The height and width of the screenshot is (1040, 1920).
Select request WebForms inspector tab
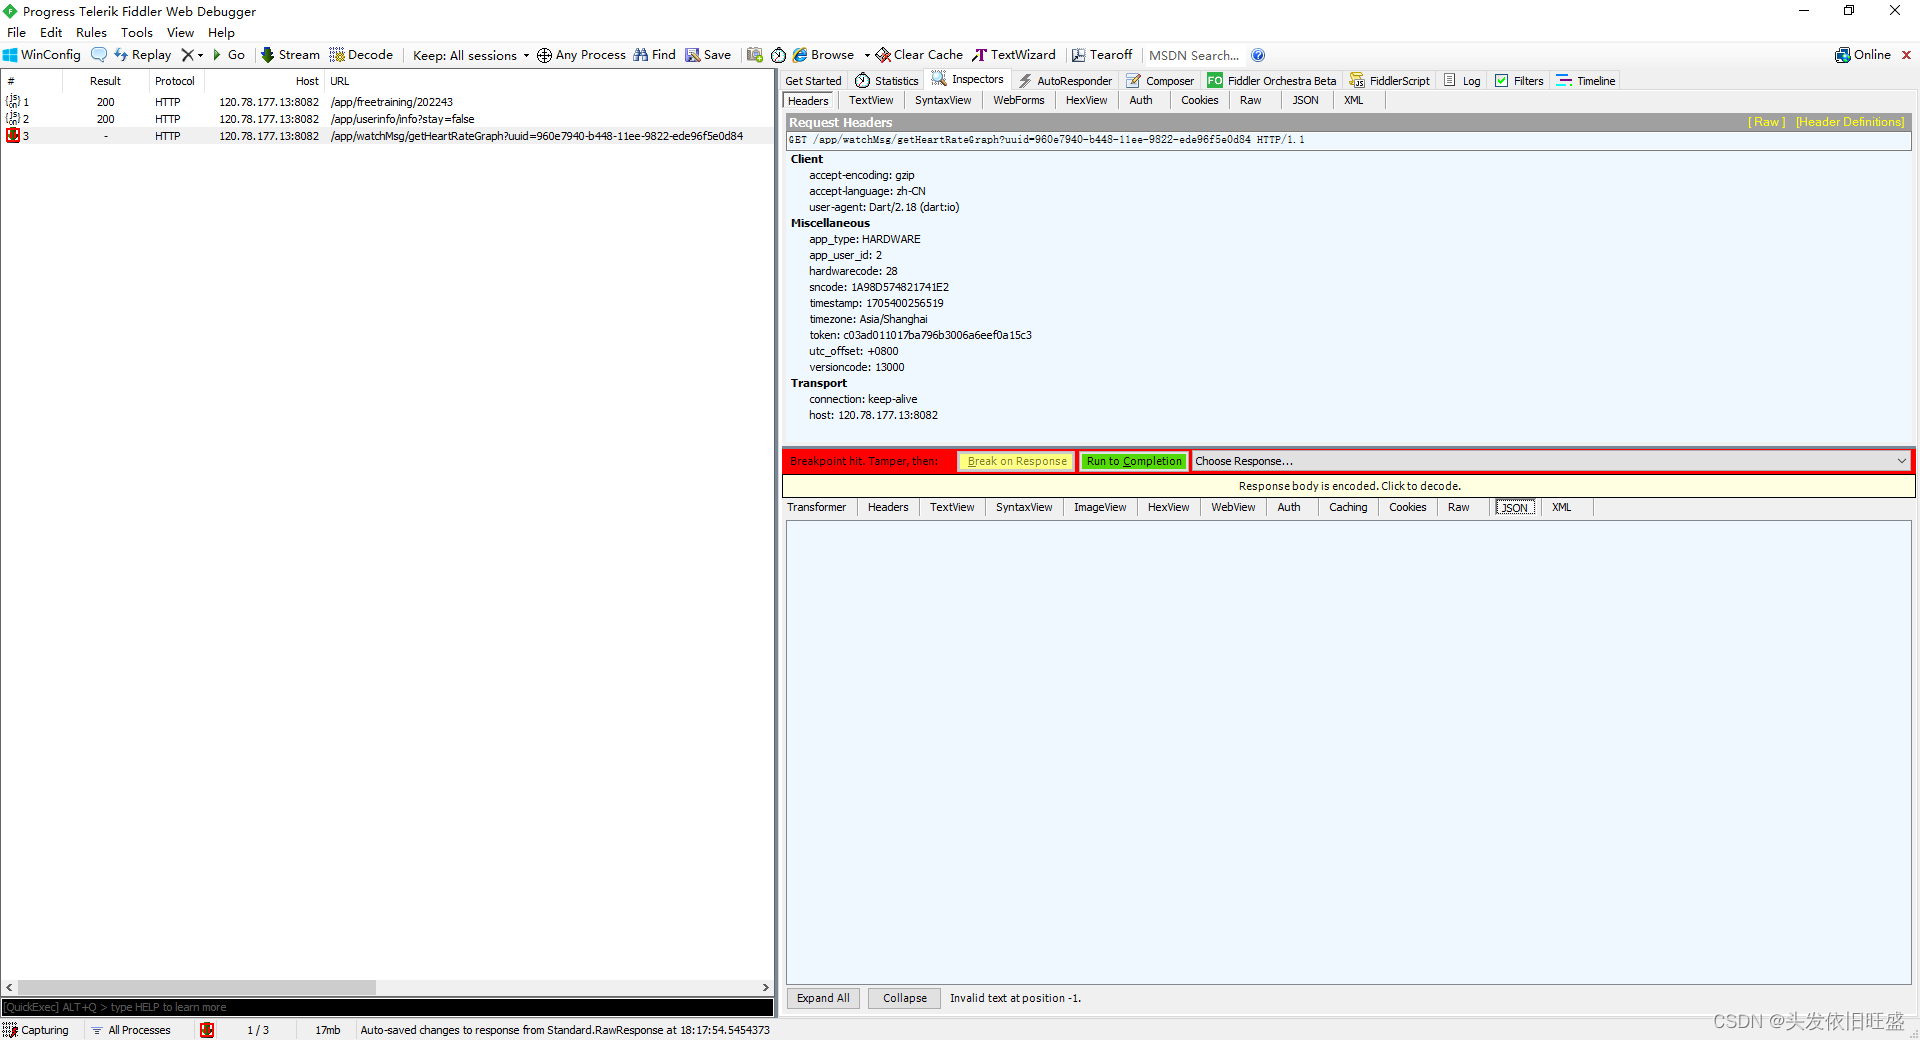(1018, 100)
